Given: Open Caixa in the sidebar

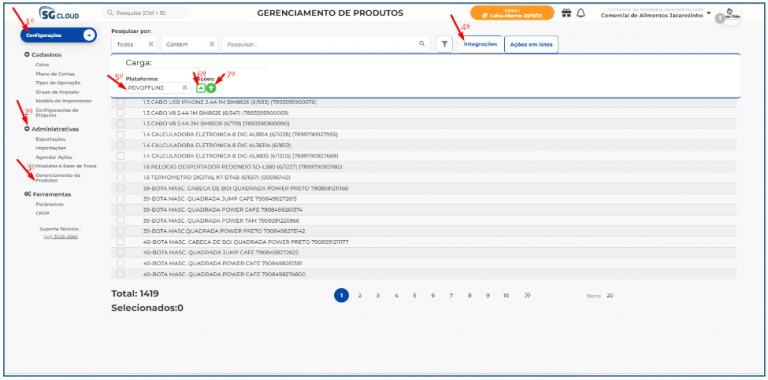Looking at the screenshot, I should 42,65.
